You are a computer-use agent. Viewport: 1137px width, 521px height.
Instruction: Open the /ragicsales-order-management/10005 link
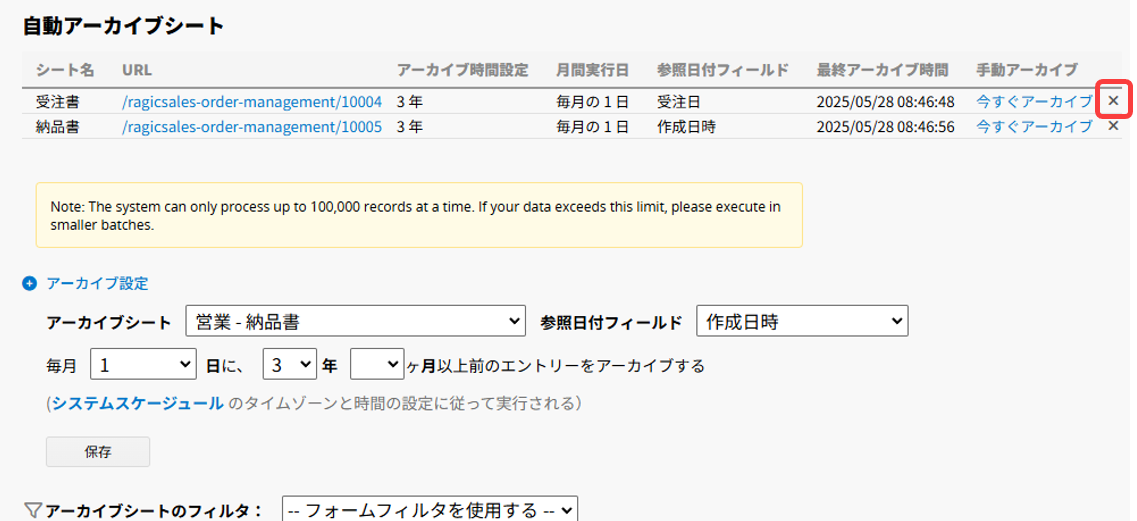point(252,126)
